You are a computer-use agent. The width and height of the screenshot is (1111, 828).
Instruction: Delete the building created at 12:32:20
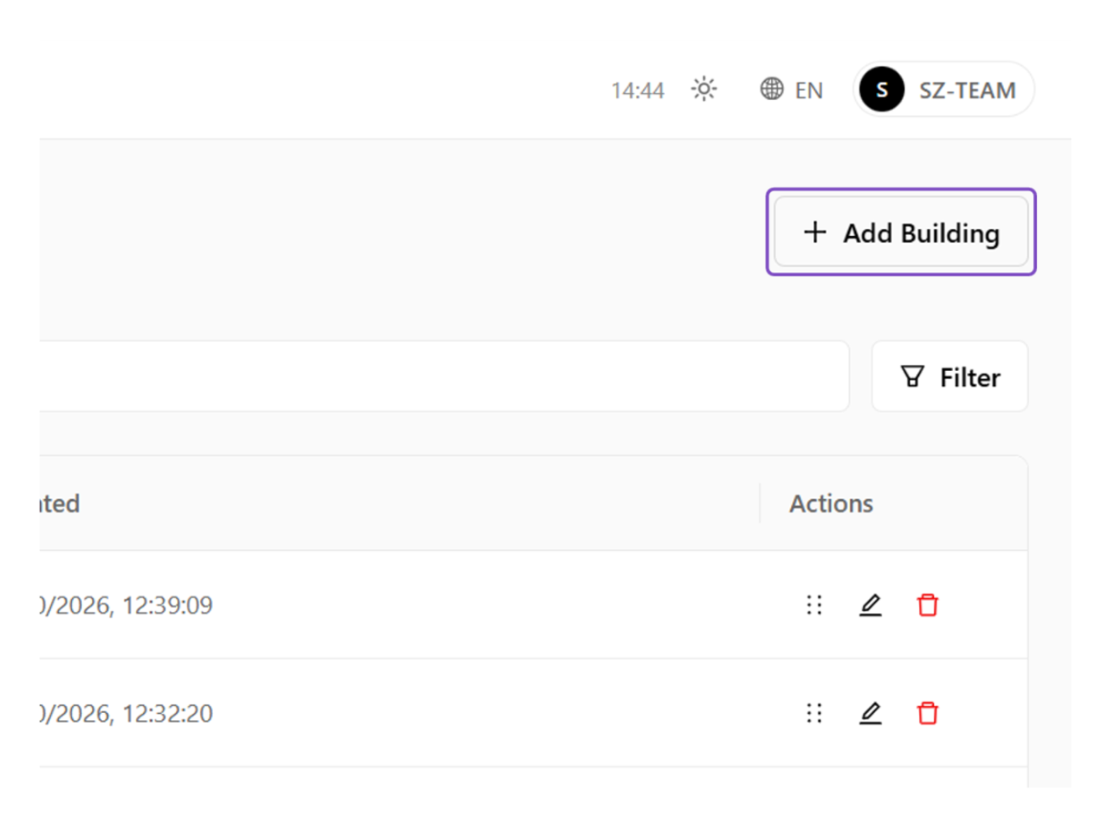927,713
